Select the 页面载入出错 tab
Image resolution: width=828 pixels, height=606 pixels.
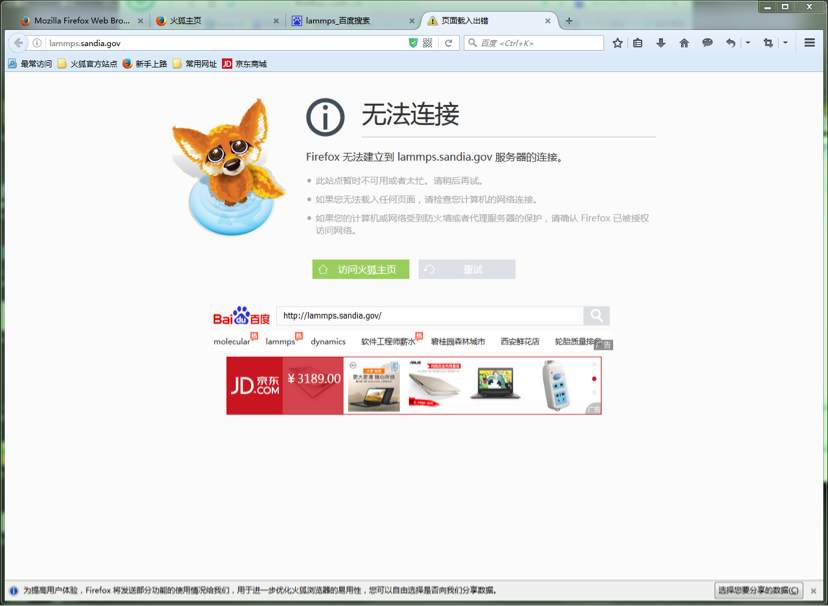click(x=488, y=21)
